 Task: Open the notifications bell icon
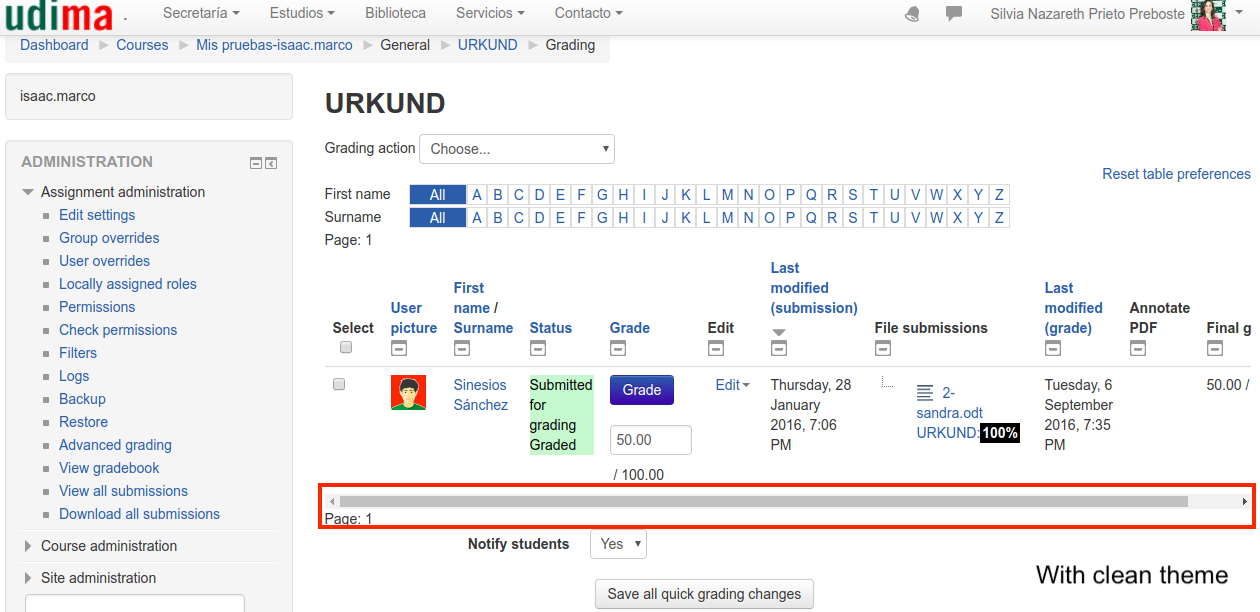(912, 14)
